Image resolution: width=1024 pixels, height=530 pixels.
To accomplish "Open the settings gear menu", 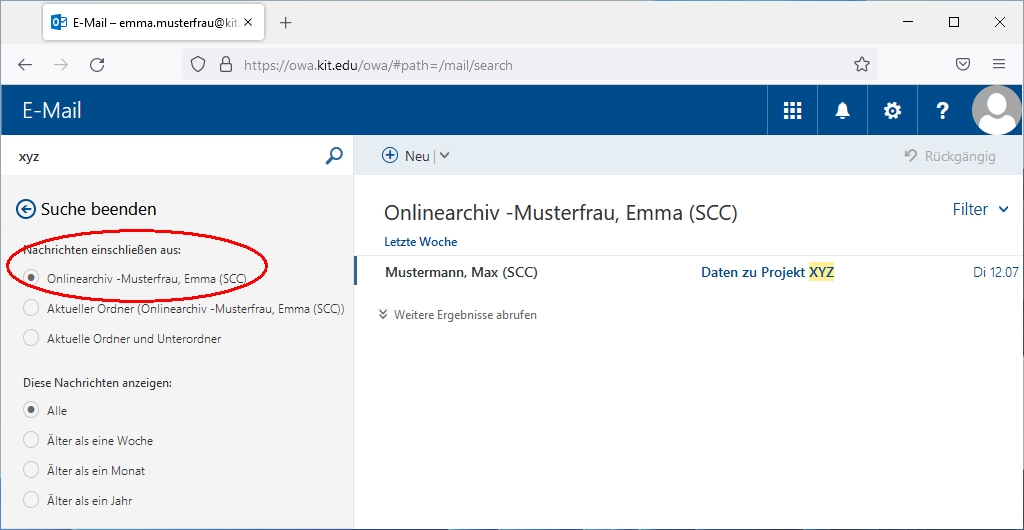I will pos(892,111).
